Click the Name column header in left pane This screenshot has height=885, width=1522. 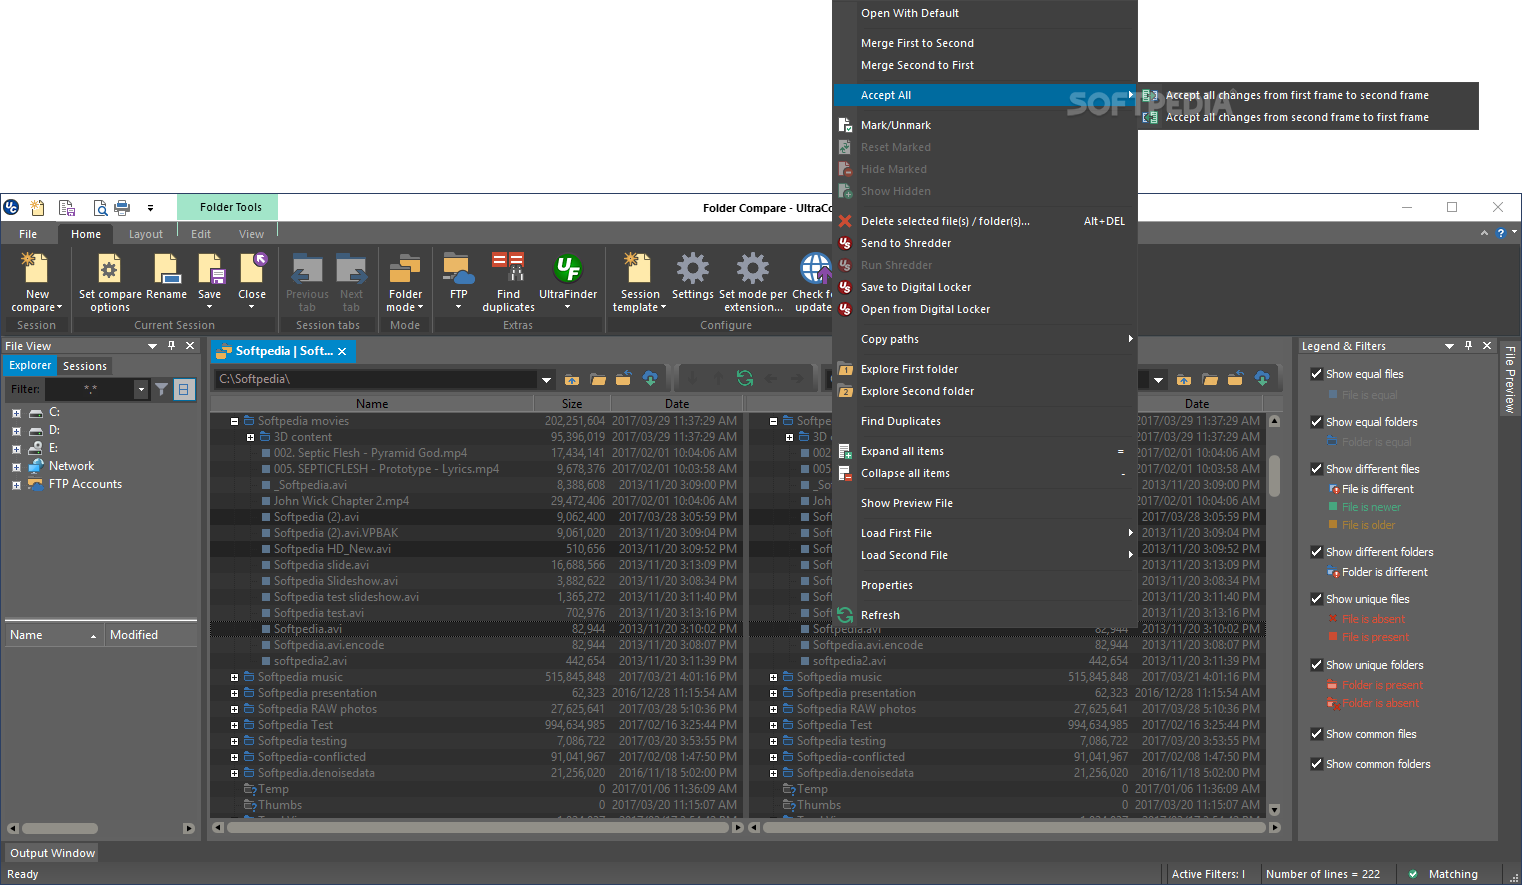pos(372,404)
